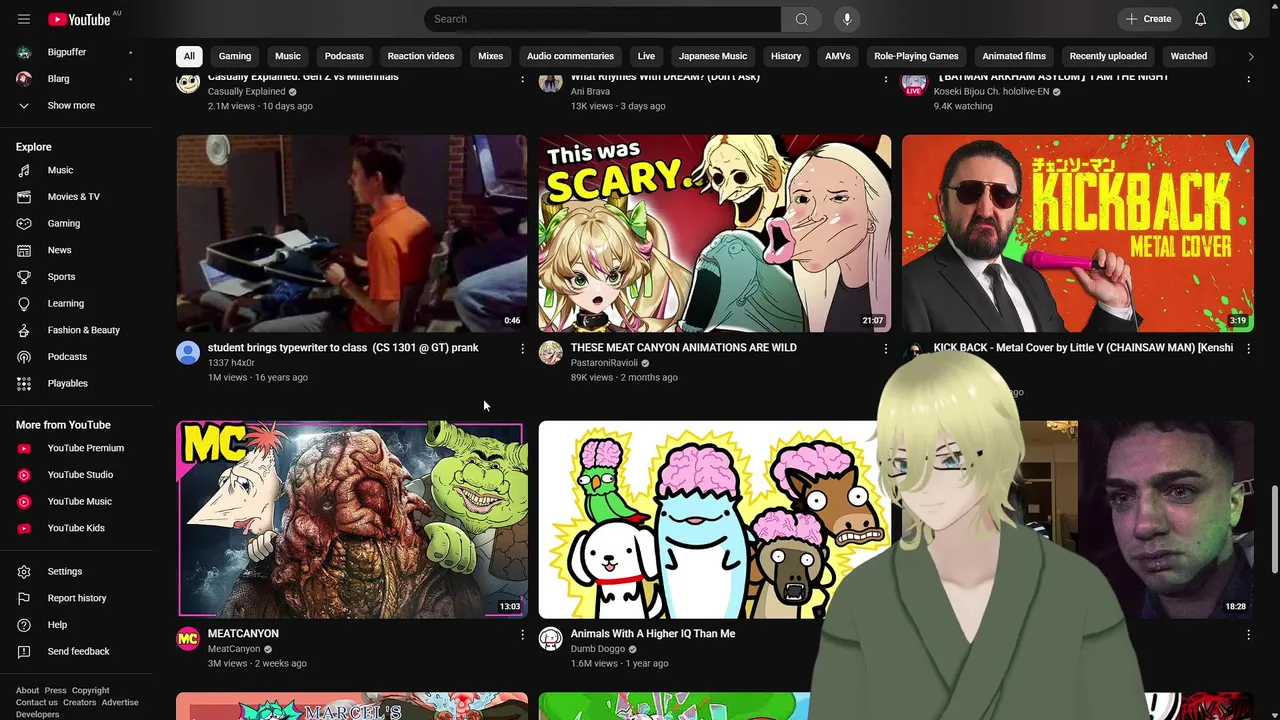Select the Animated films chip

1014,56
